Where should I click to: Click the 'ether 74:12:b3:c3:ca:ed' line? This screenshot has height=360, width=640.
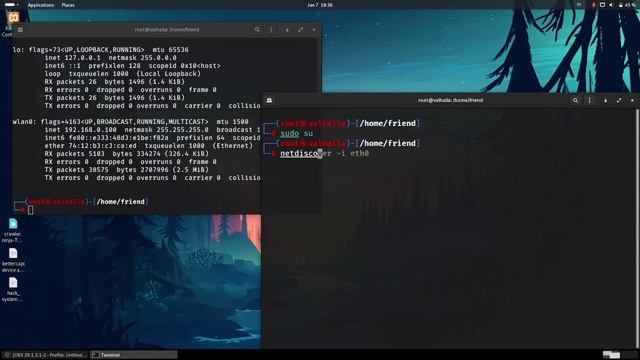pos(149,146)
